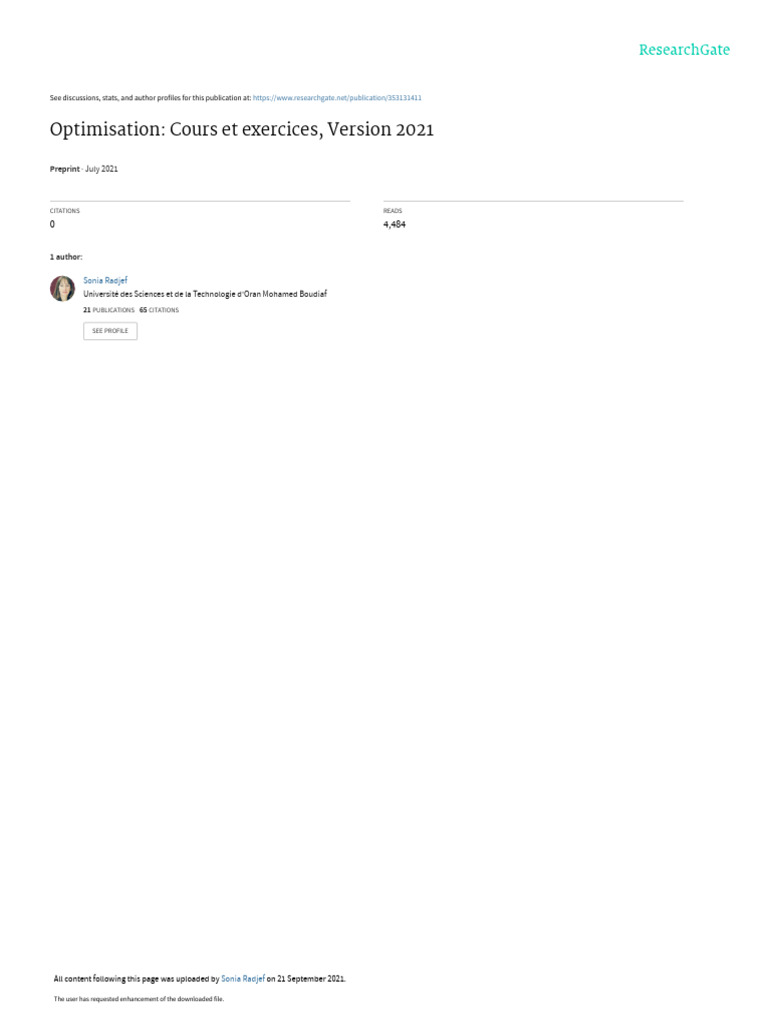Image resolution: width=768 pixels, height=1024 pixels.
Task: Click Sonia Radjef's profile photo
Action: pyautogui.click(x=63, y=288)
